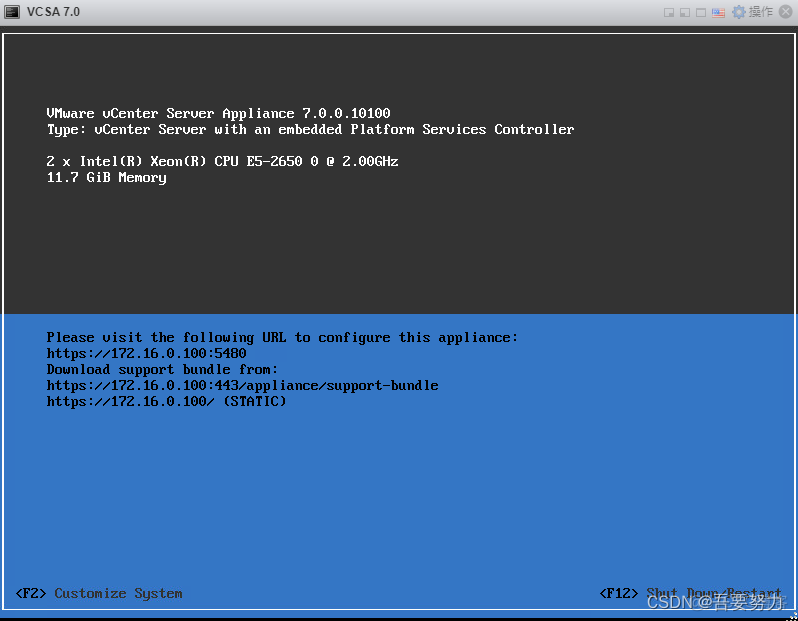Open the gear 操作 actions menu
The width and height of the screenshot is (798, 621).
[x=752, y=12]
